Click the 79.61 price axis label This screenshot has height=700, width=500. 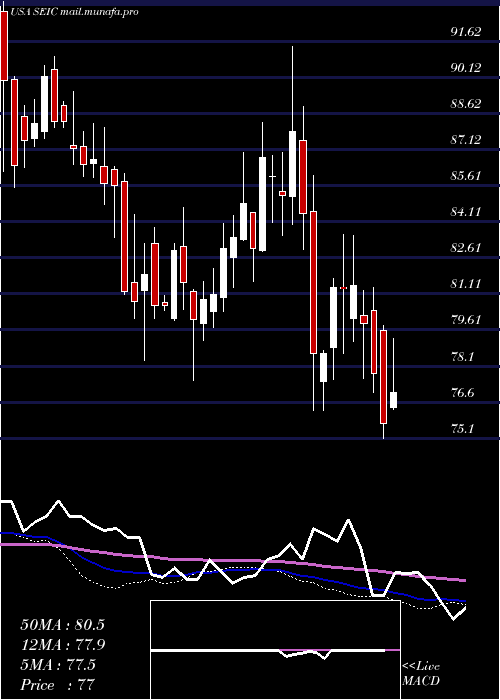coord(466,320)
